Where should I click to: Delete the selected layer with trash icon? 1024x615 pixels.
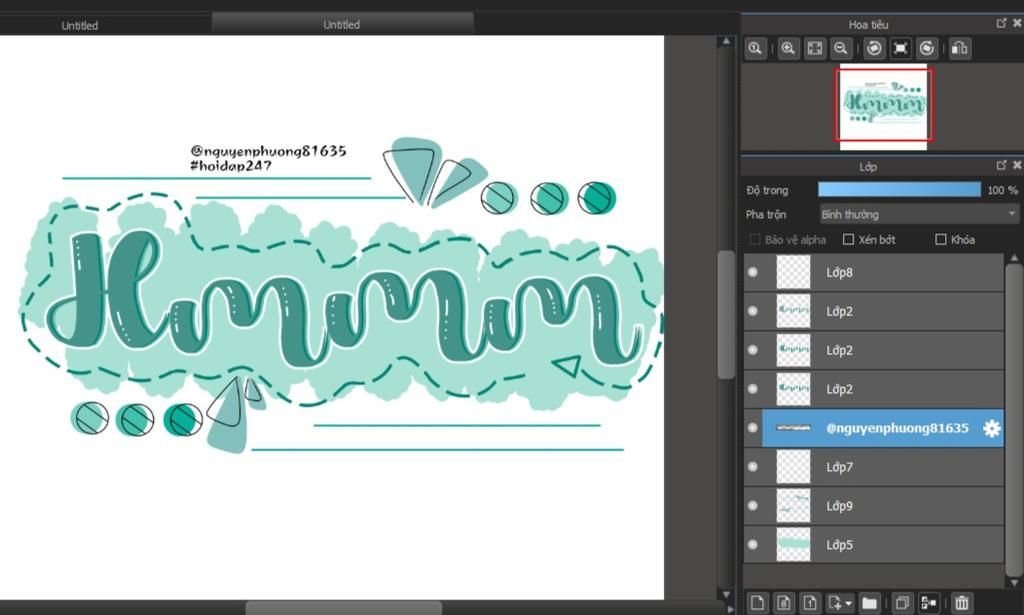pos(961,603)
